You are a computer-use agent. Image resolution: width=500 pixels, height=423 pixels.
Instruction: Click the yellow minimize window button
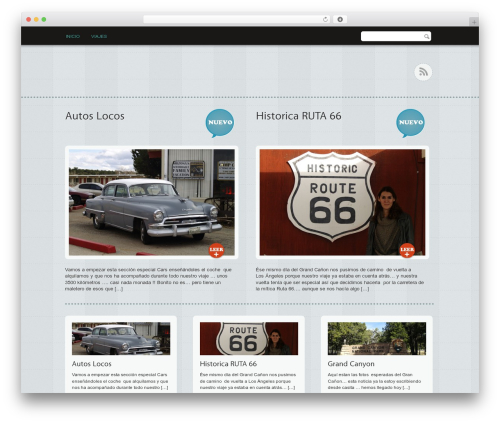pyautogui.click(x=36, y=19)
